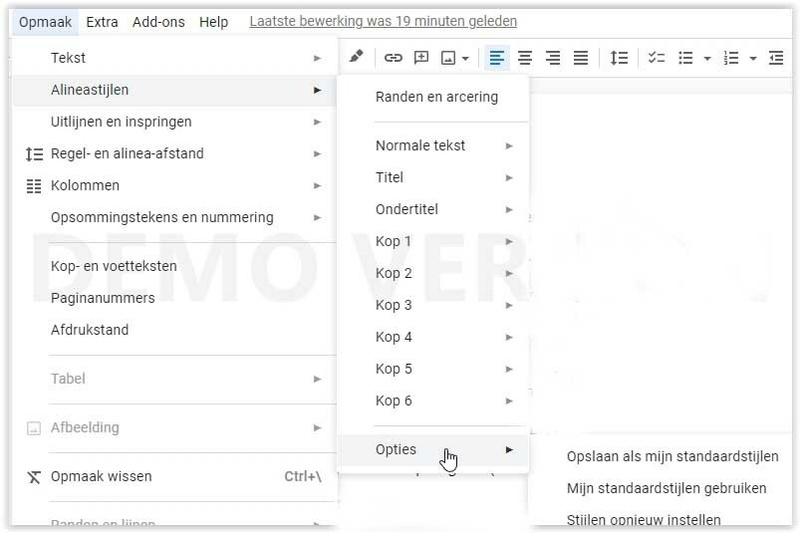Viewport: 800px width, 533px height.
Task: Open Titel style submenu
Action: (434, 177)
